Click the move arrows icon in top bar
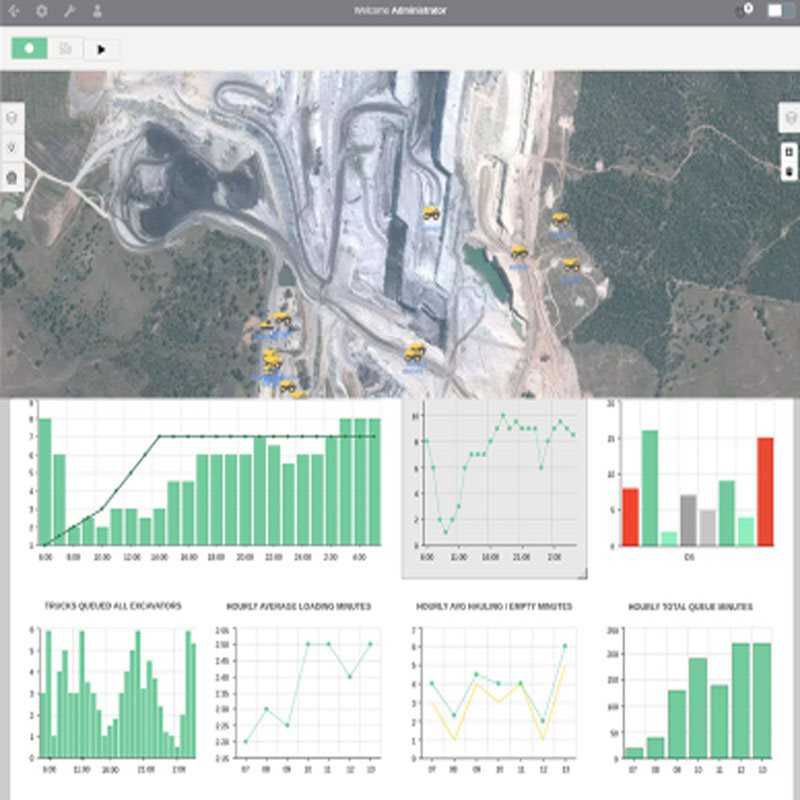The image size is (800, 800). 14,11
